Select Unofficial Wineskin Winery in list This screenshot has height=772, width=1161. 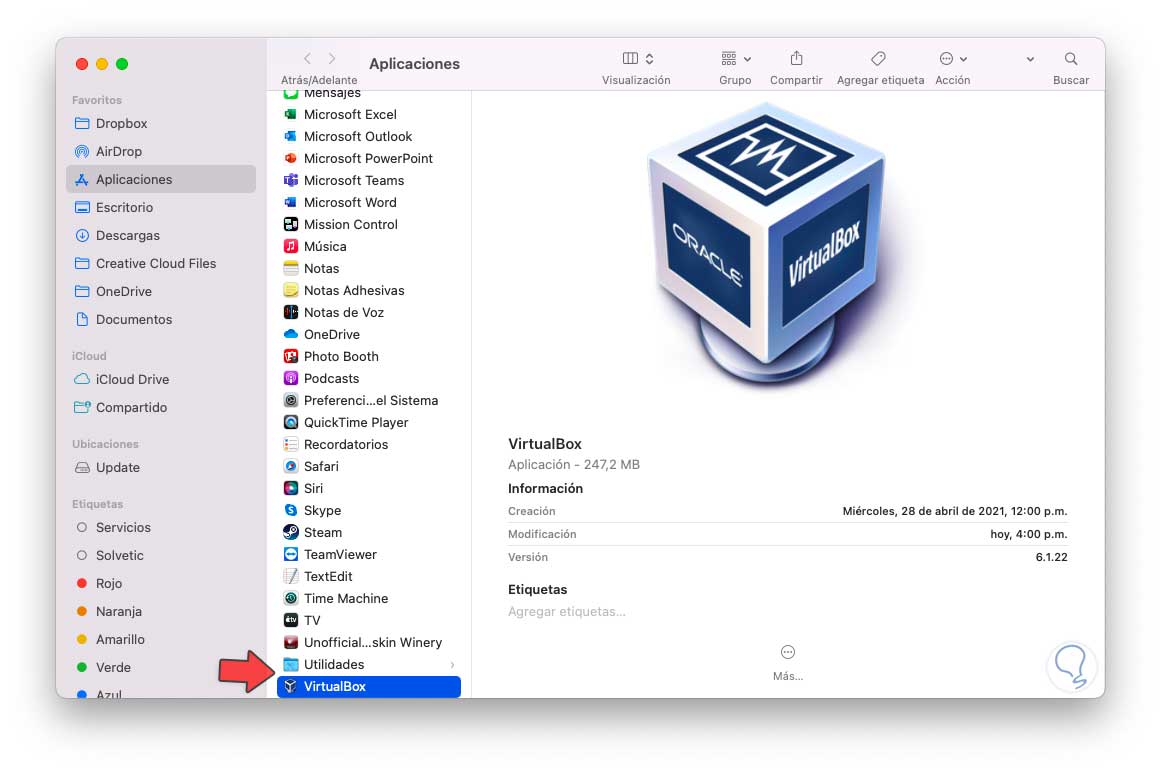click(369, 642)
